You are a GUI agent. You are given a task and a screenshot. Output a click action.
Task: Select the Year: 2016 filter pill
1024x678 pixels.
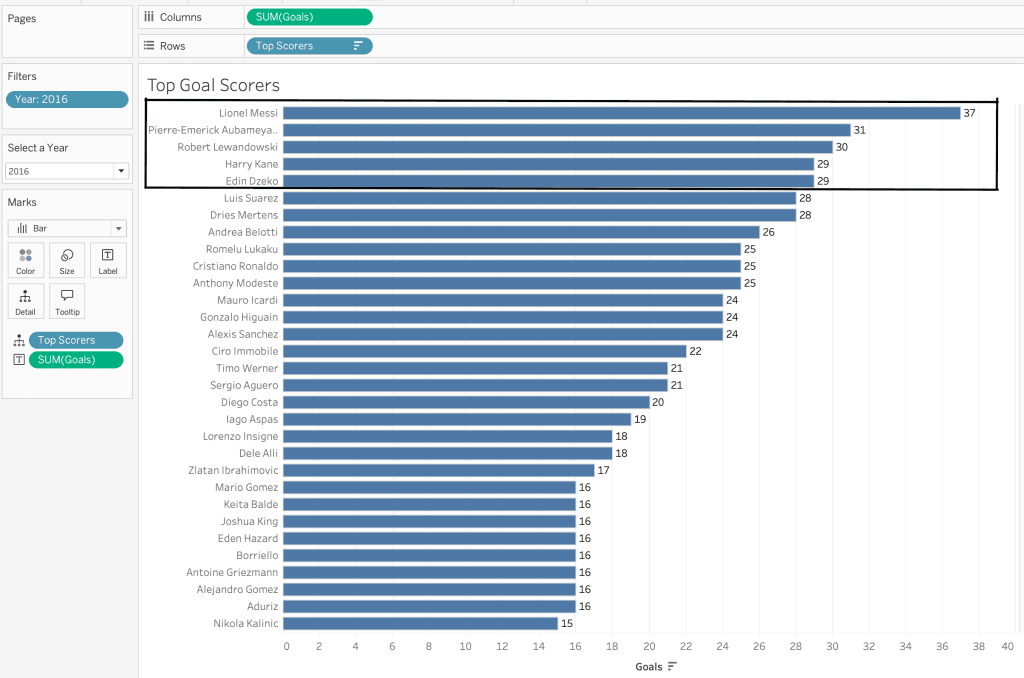[x=67, y=99]
